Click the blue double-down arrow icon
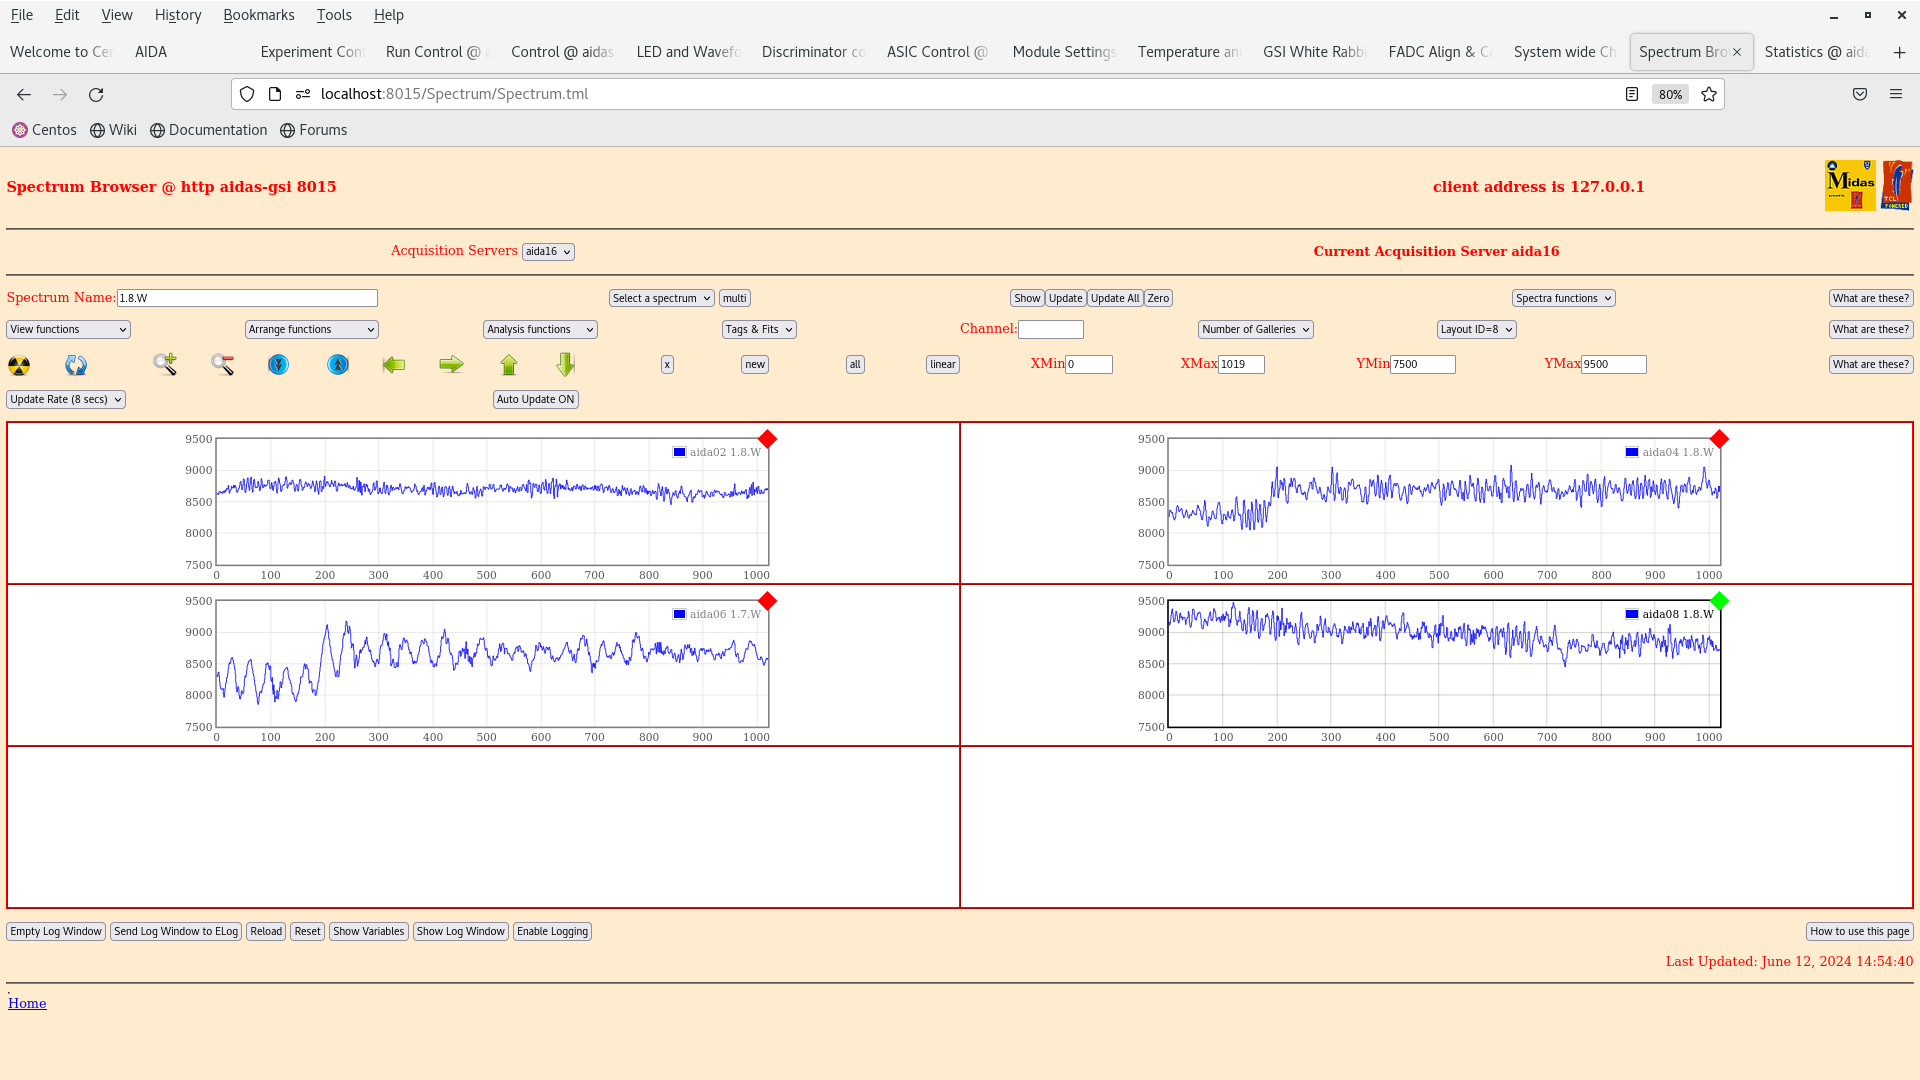Image resolution: width=1920 pixels, height=1080 pixels. click(x=278, y=365)
